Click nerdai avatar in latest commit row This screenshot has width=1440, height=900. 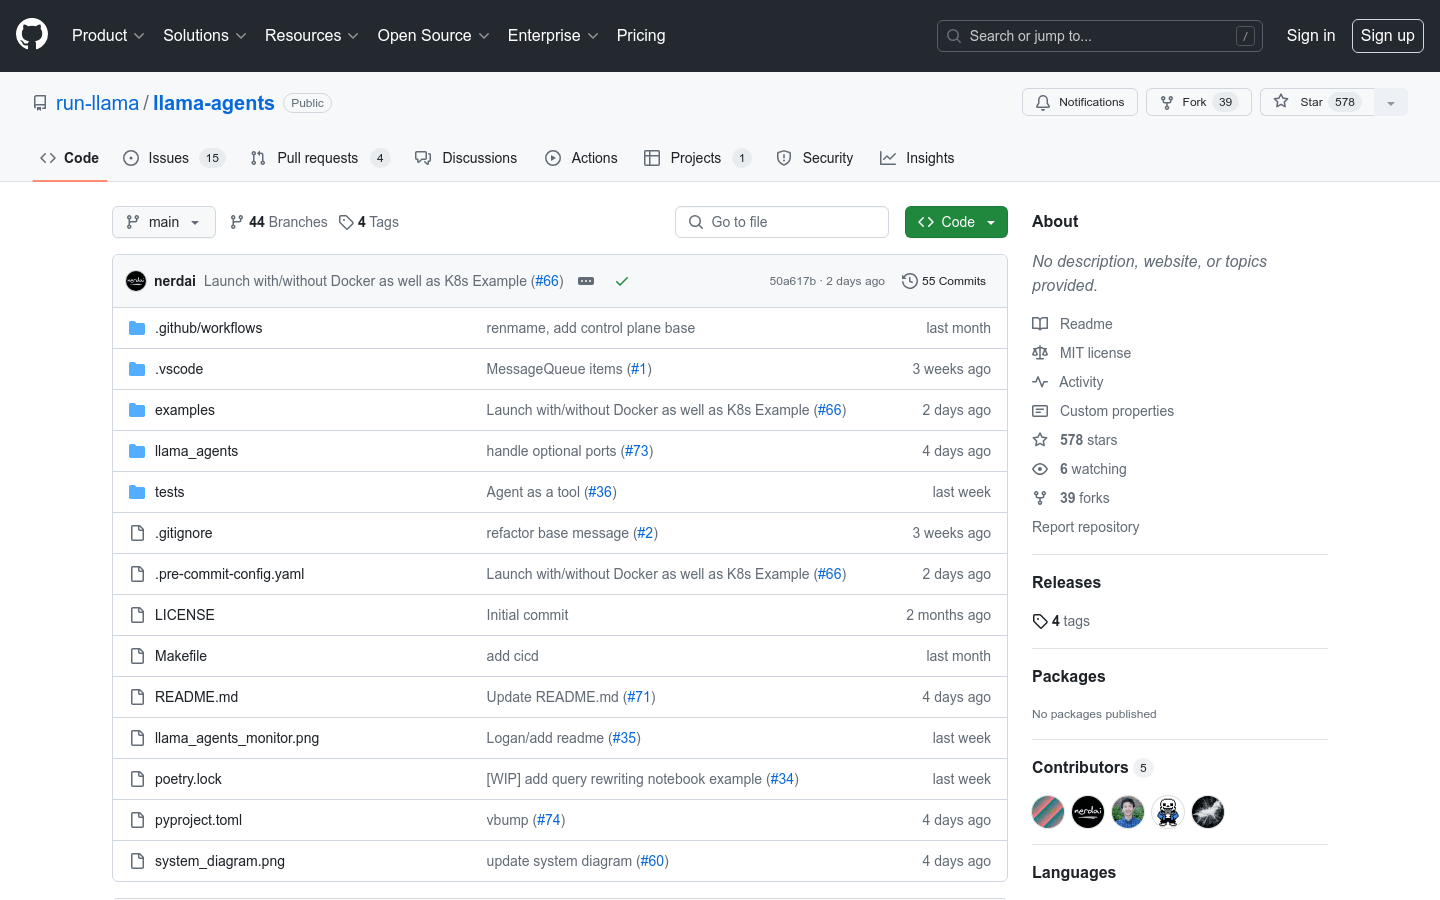pos(136,281)
